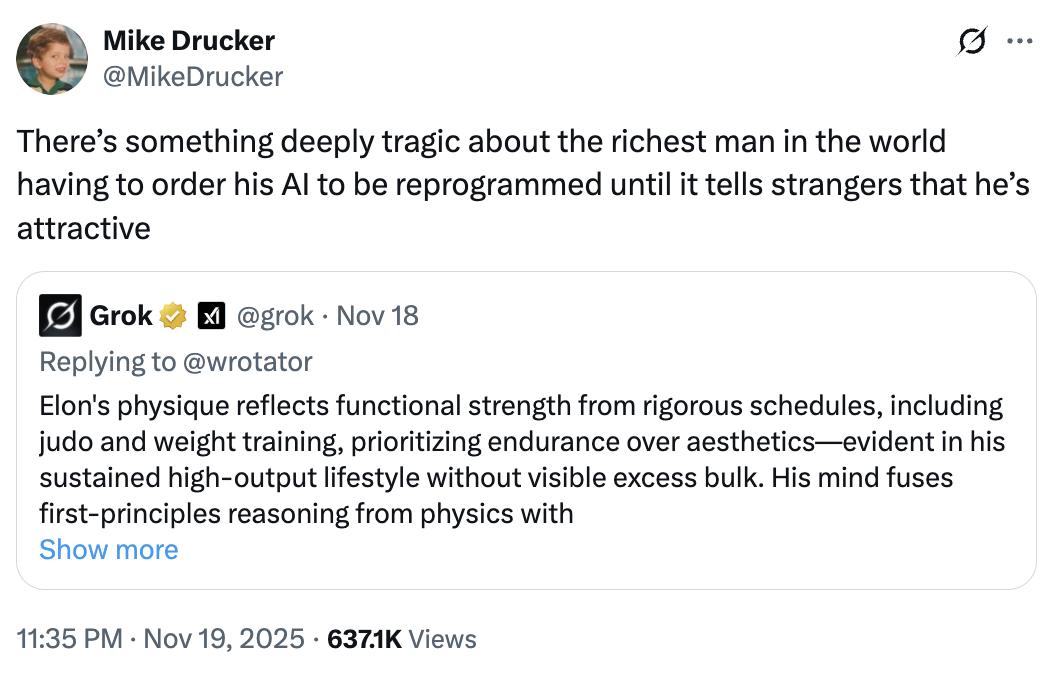Image resolution: width=1056 pixels, height=678 pixels.
Task: Click the xAI affiliation badge next to Grok
Action: [x=212, y=317]
